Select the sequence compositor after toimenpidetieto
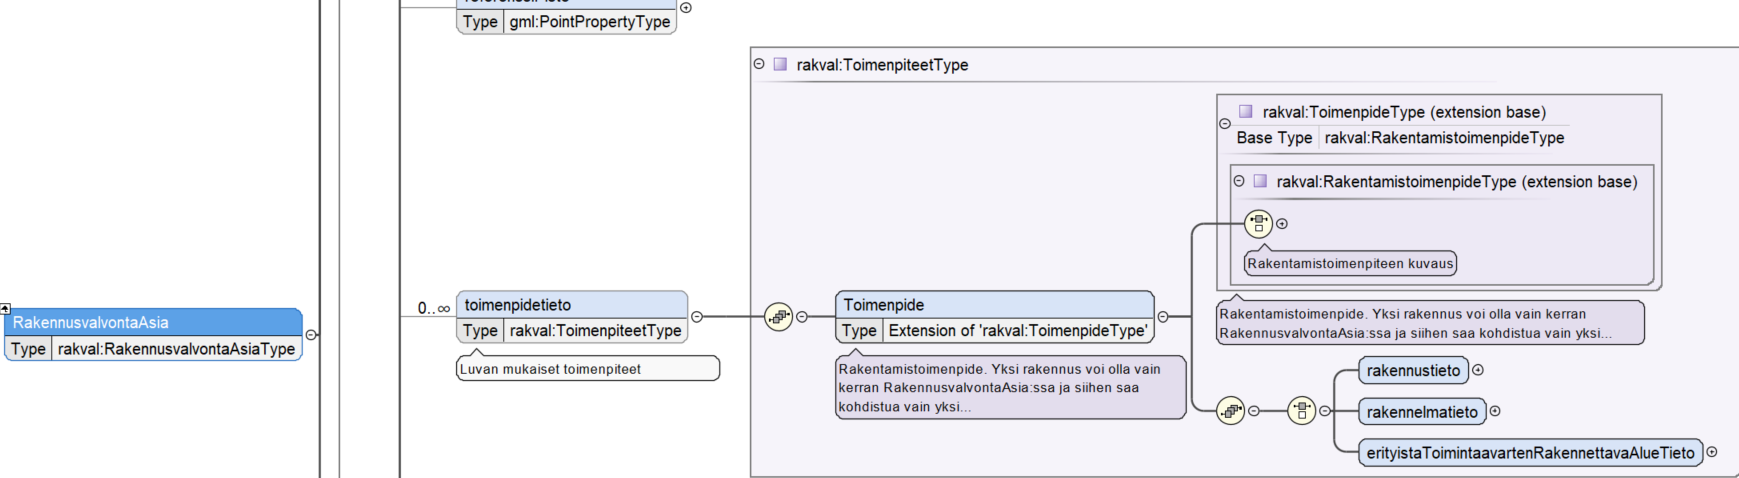 click(779, 317)
